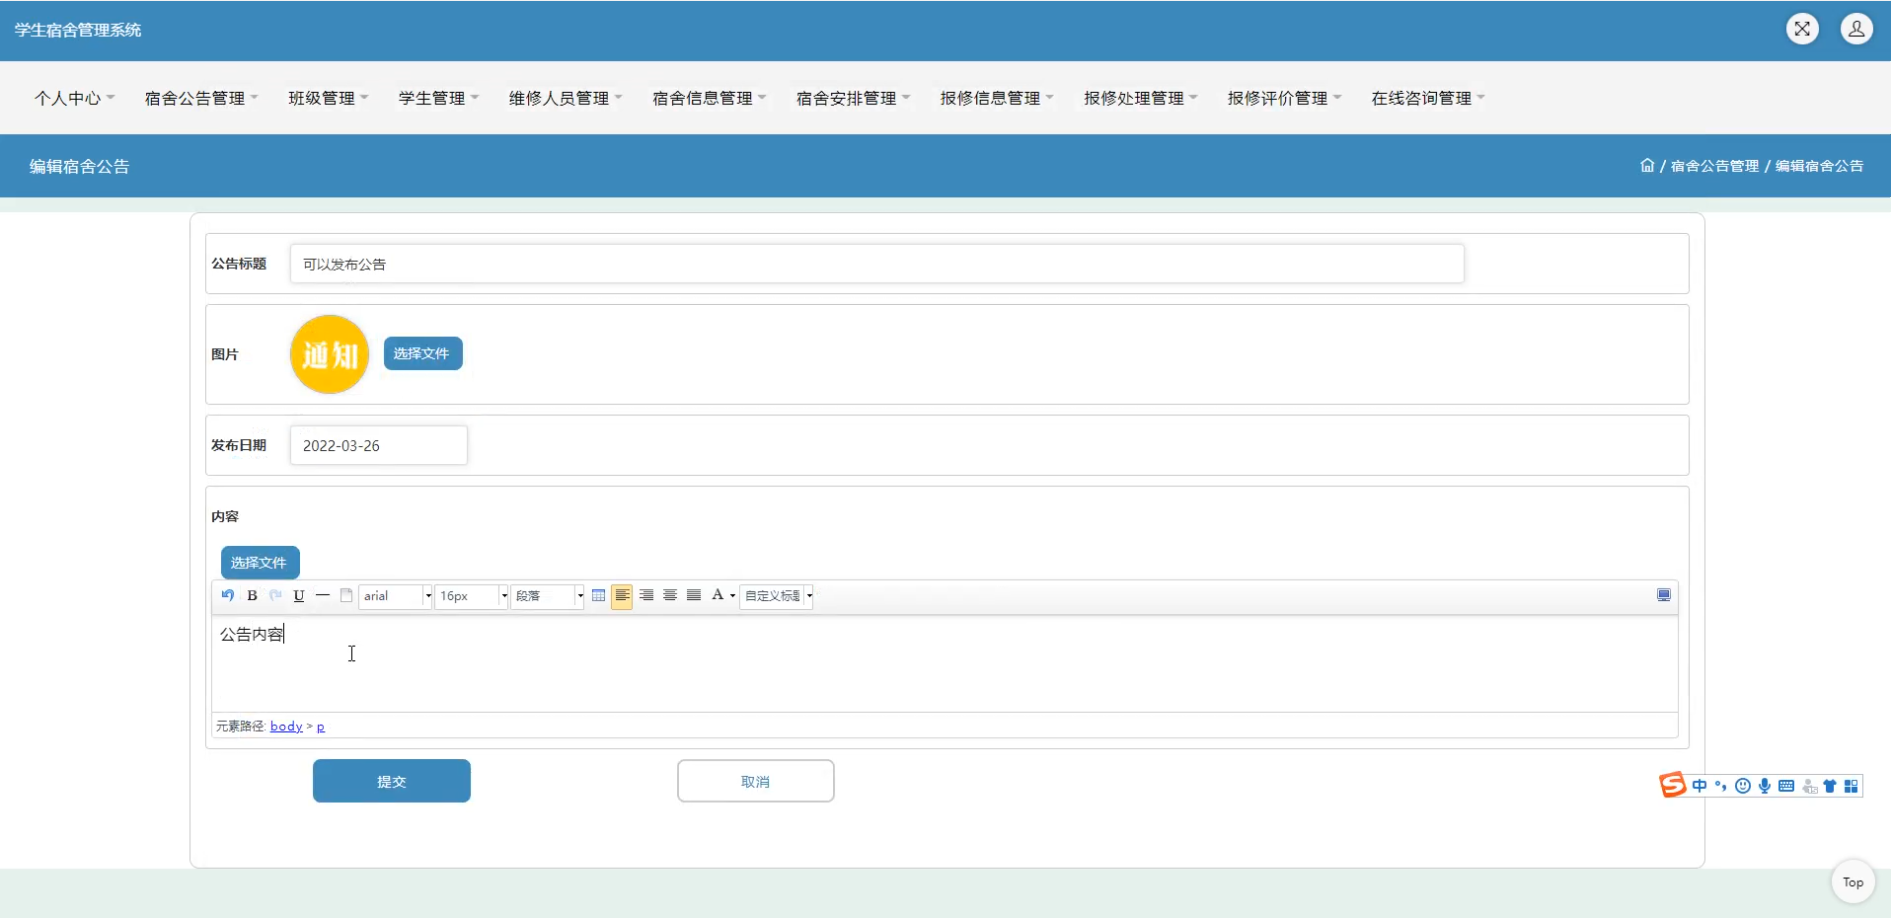Cancel editing with 取消 button
The image size is (1891, 918).
tap(755, 781)
